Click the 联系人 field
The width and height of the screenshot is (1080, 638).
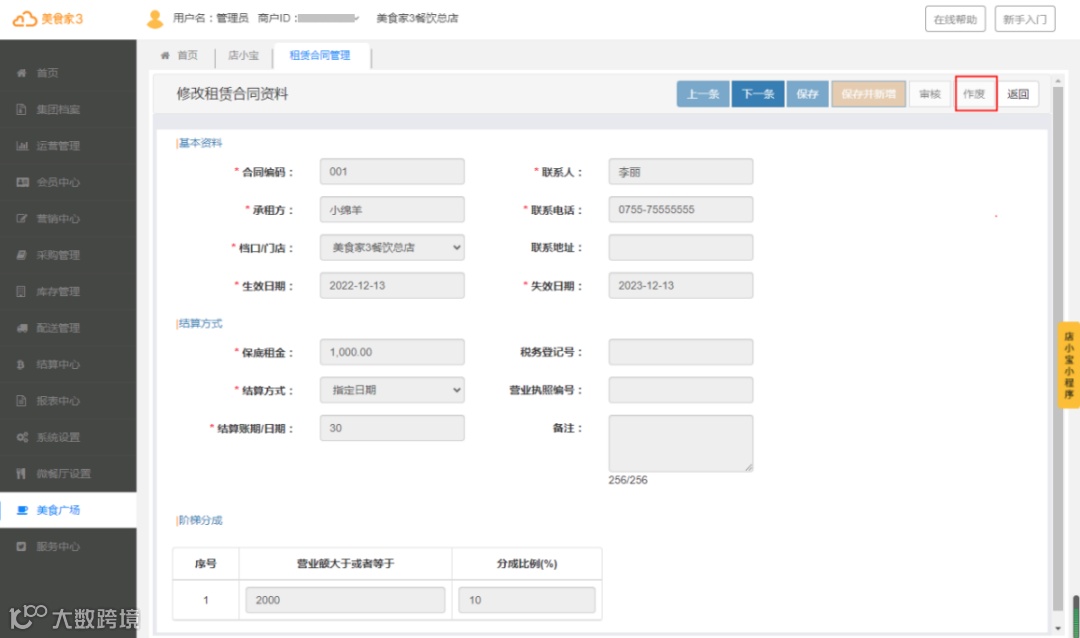[x=681, y=172]
